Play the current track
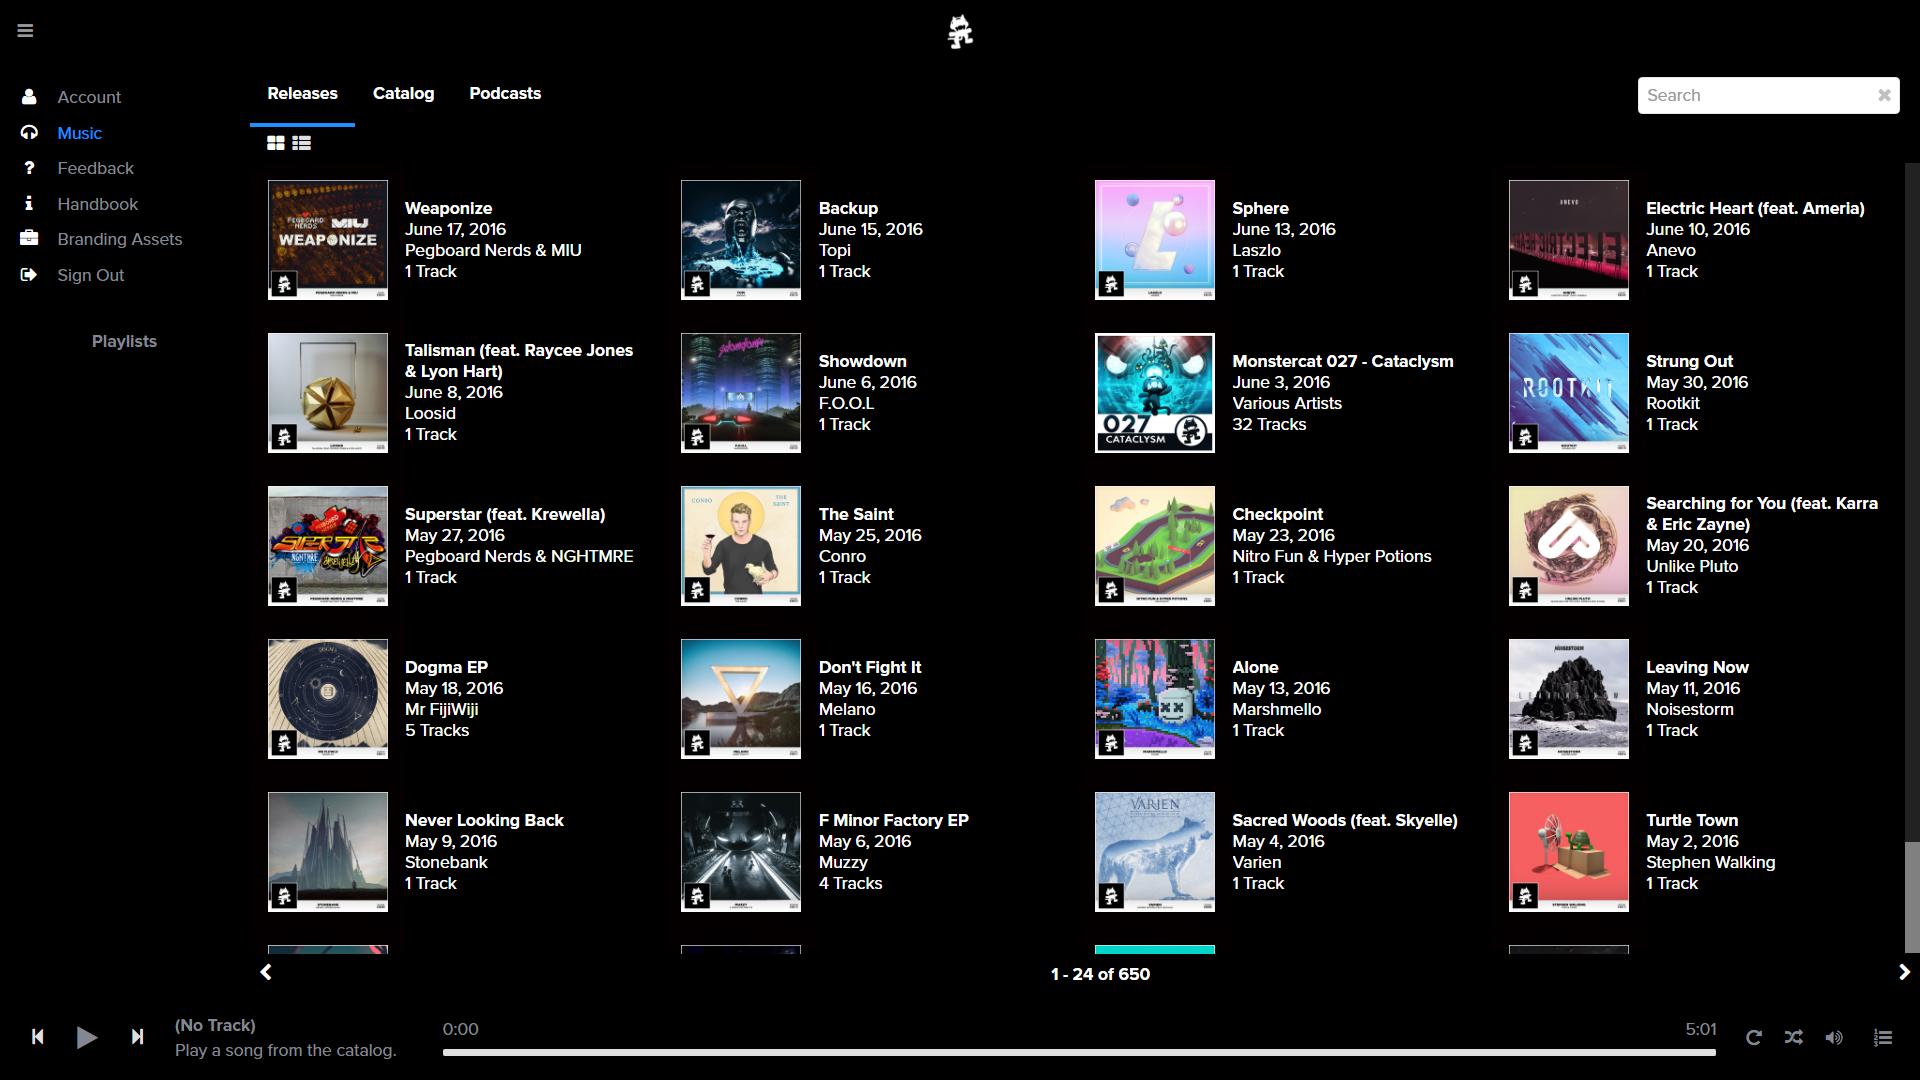The width and height of the screenshot is (1920, 1080). point(87,1037)
